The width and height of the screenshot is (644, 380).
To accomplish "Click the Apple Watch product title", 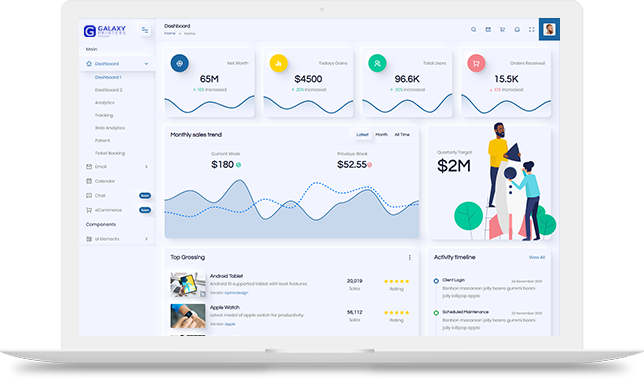I will 225,307.
